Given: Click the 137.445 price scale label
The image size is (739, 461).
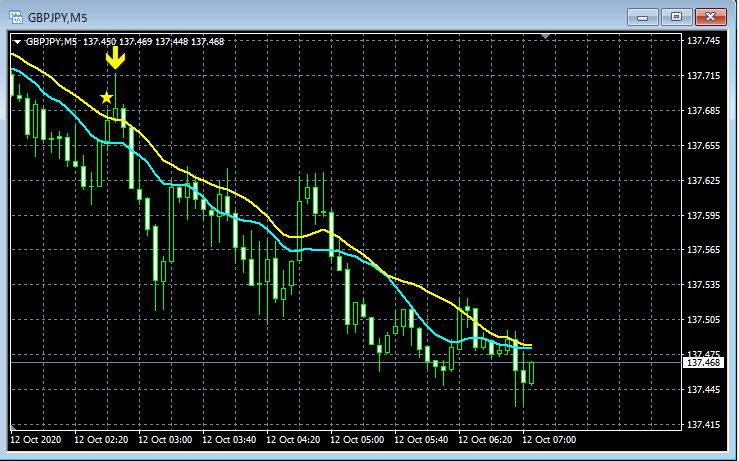Looking at the screenshot, I should click(x=704, y=389).
